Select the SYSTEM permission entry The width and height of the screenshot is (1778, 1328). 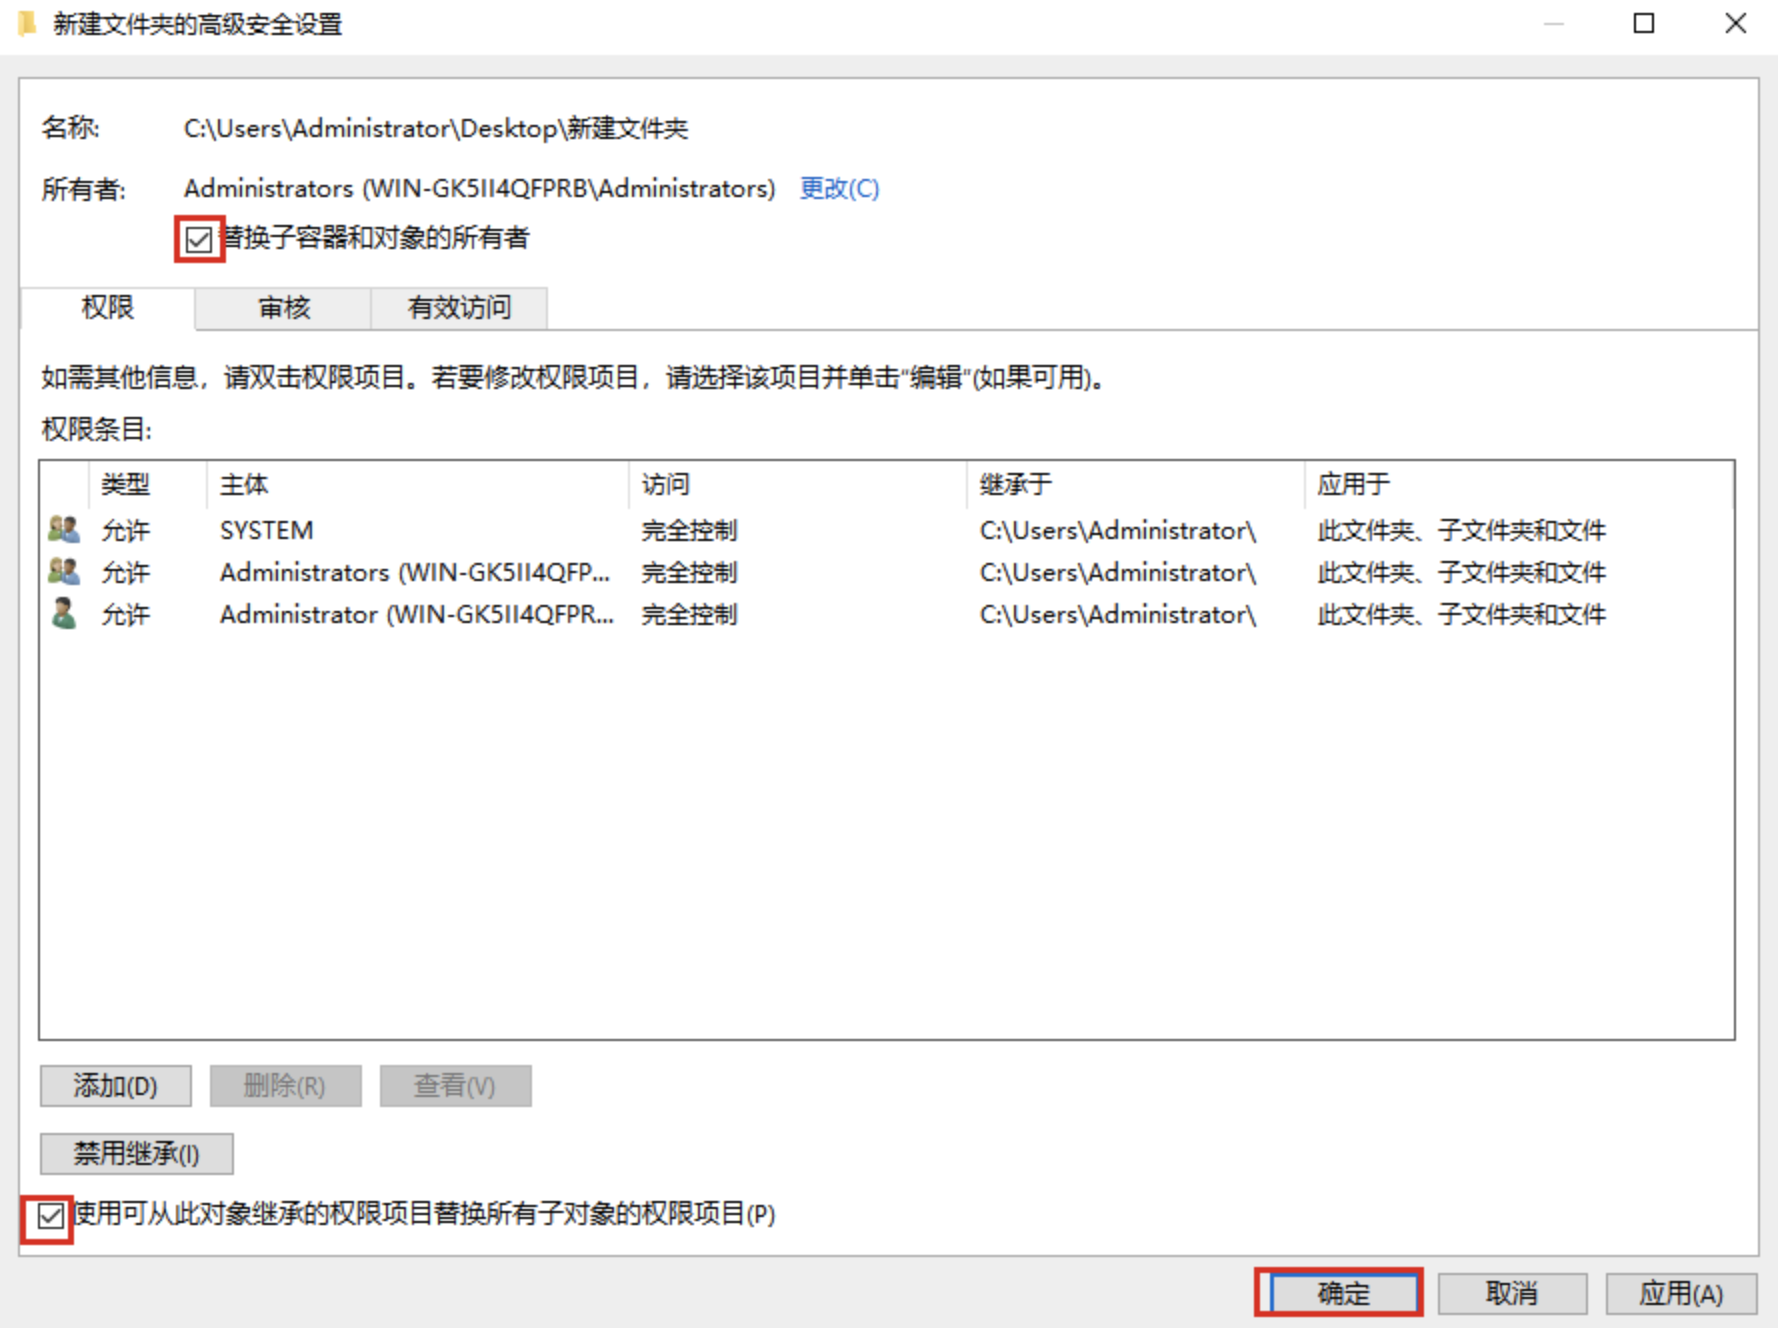pyautogui.click(x=886, y=529)
